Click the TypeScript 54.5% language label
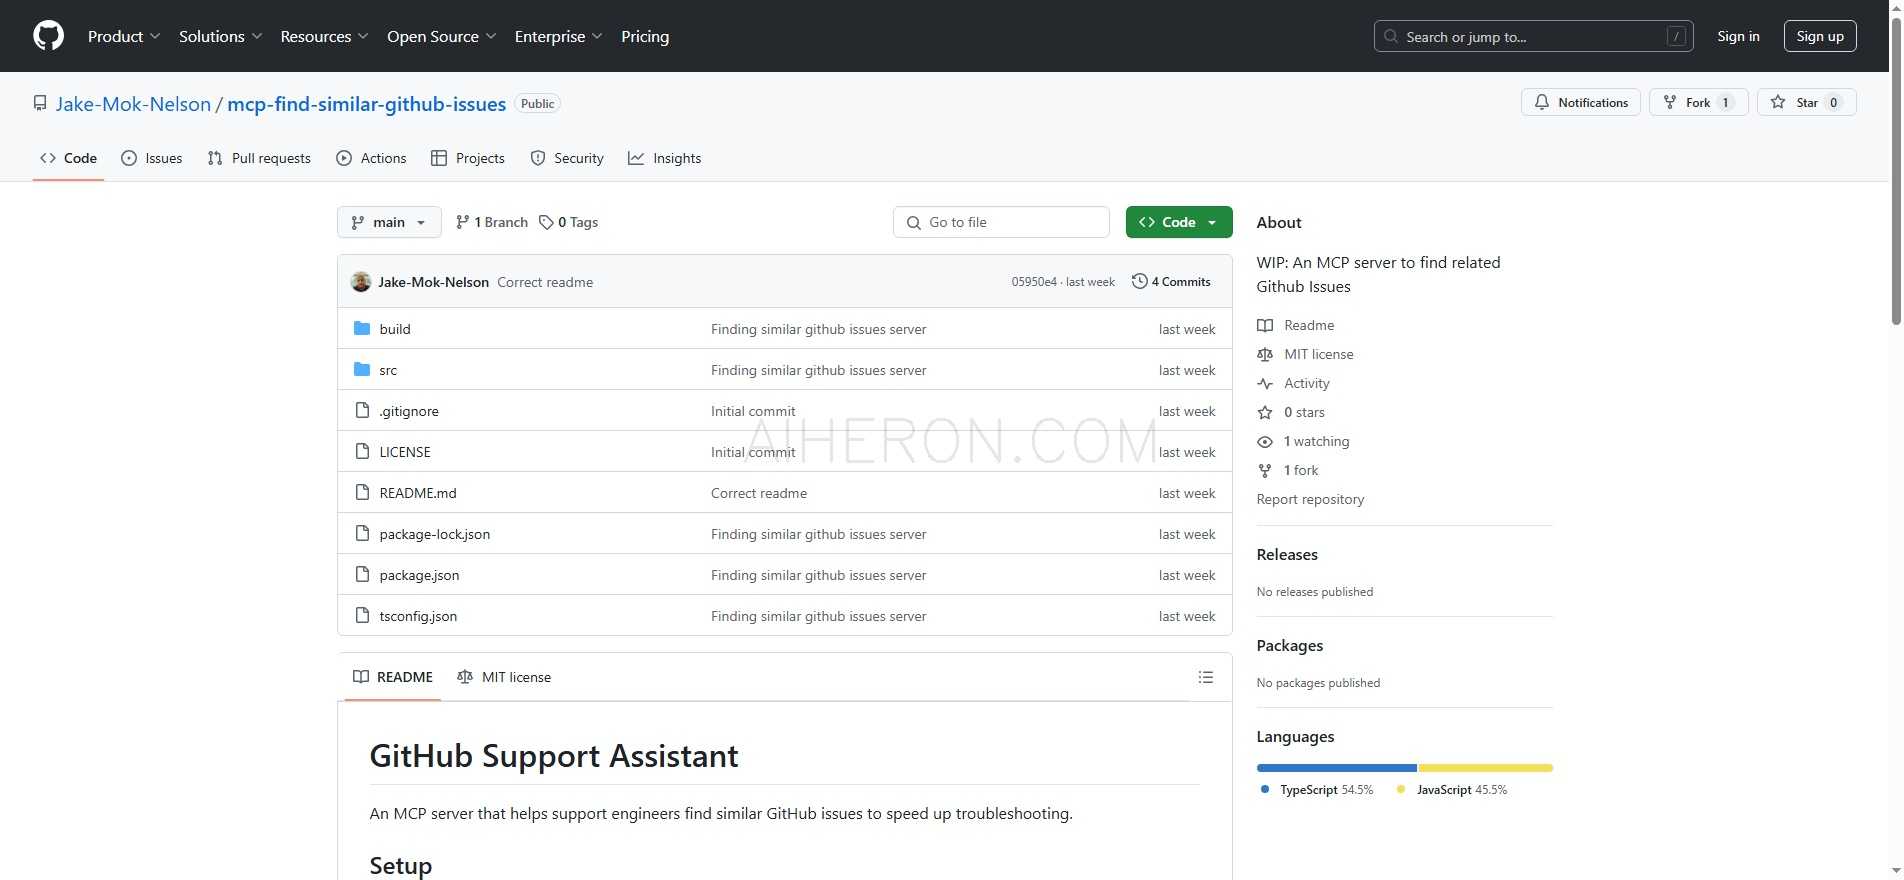Screen dimensions: 1904x880 1318,789
